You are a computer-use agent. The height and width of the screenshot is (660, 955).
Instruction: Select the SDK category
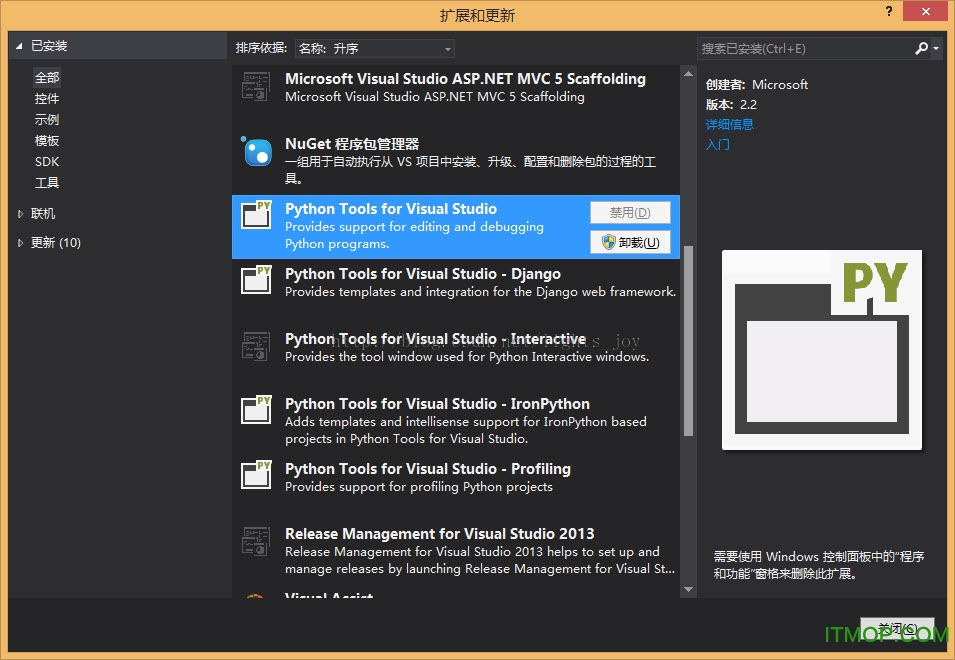(x=47, y=161)
